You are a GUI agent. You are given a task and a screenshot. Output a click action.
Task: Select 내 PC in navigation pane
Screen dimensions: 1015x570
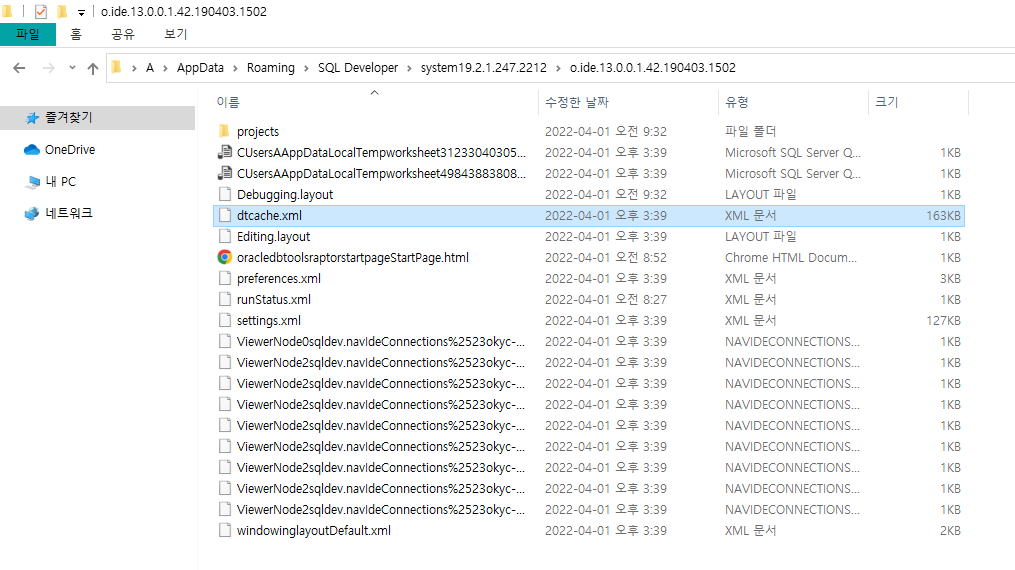tap(60, 182)
